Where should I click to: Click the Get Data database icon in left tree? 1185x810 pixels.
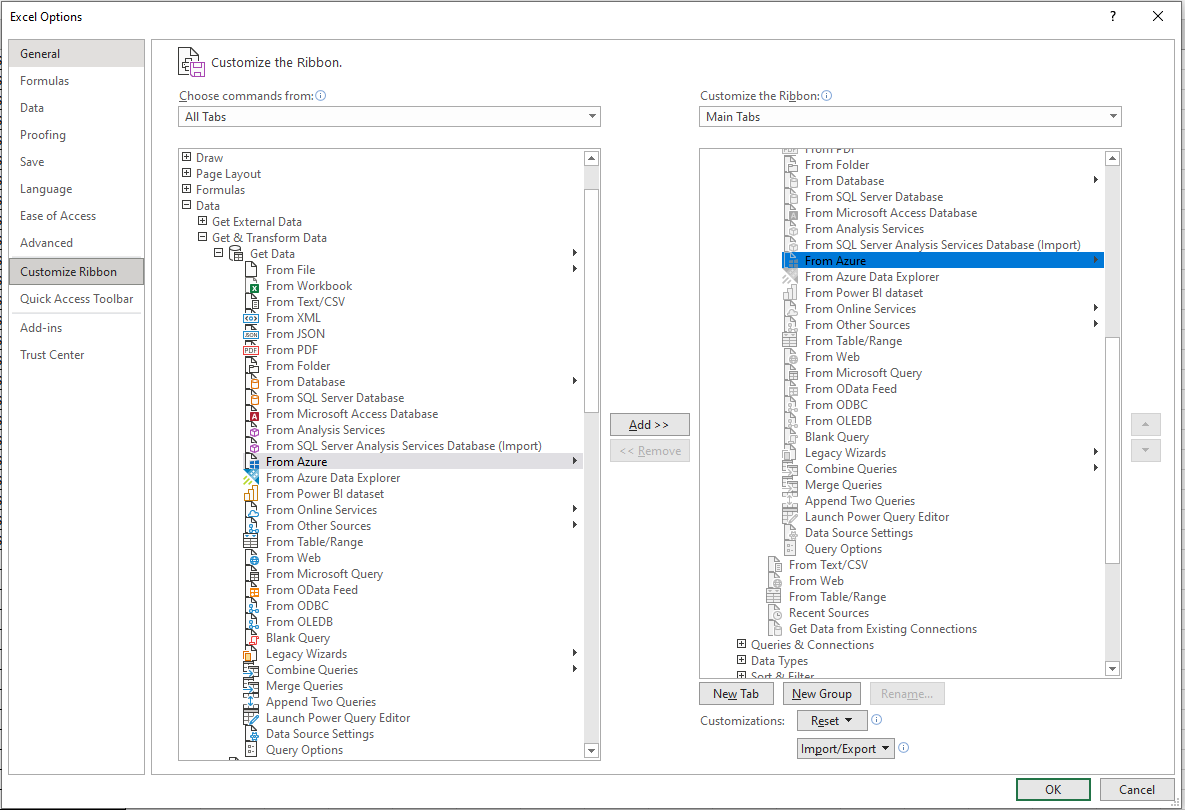click(x=236, y=254)
